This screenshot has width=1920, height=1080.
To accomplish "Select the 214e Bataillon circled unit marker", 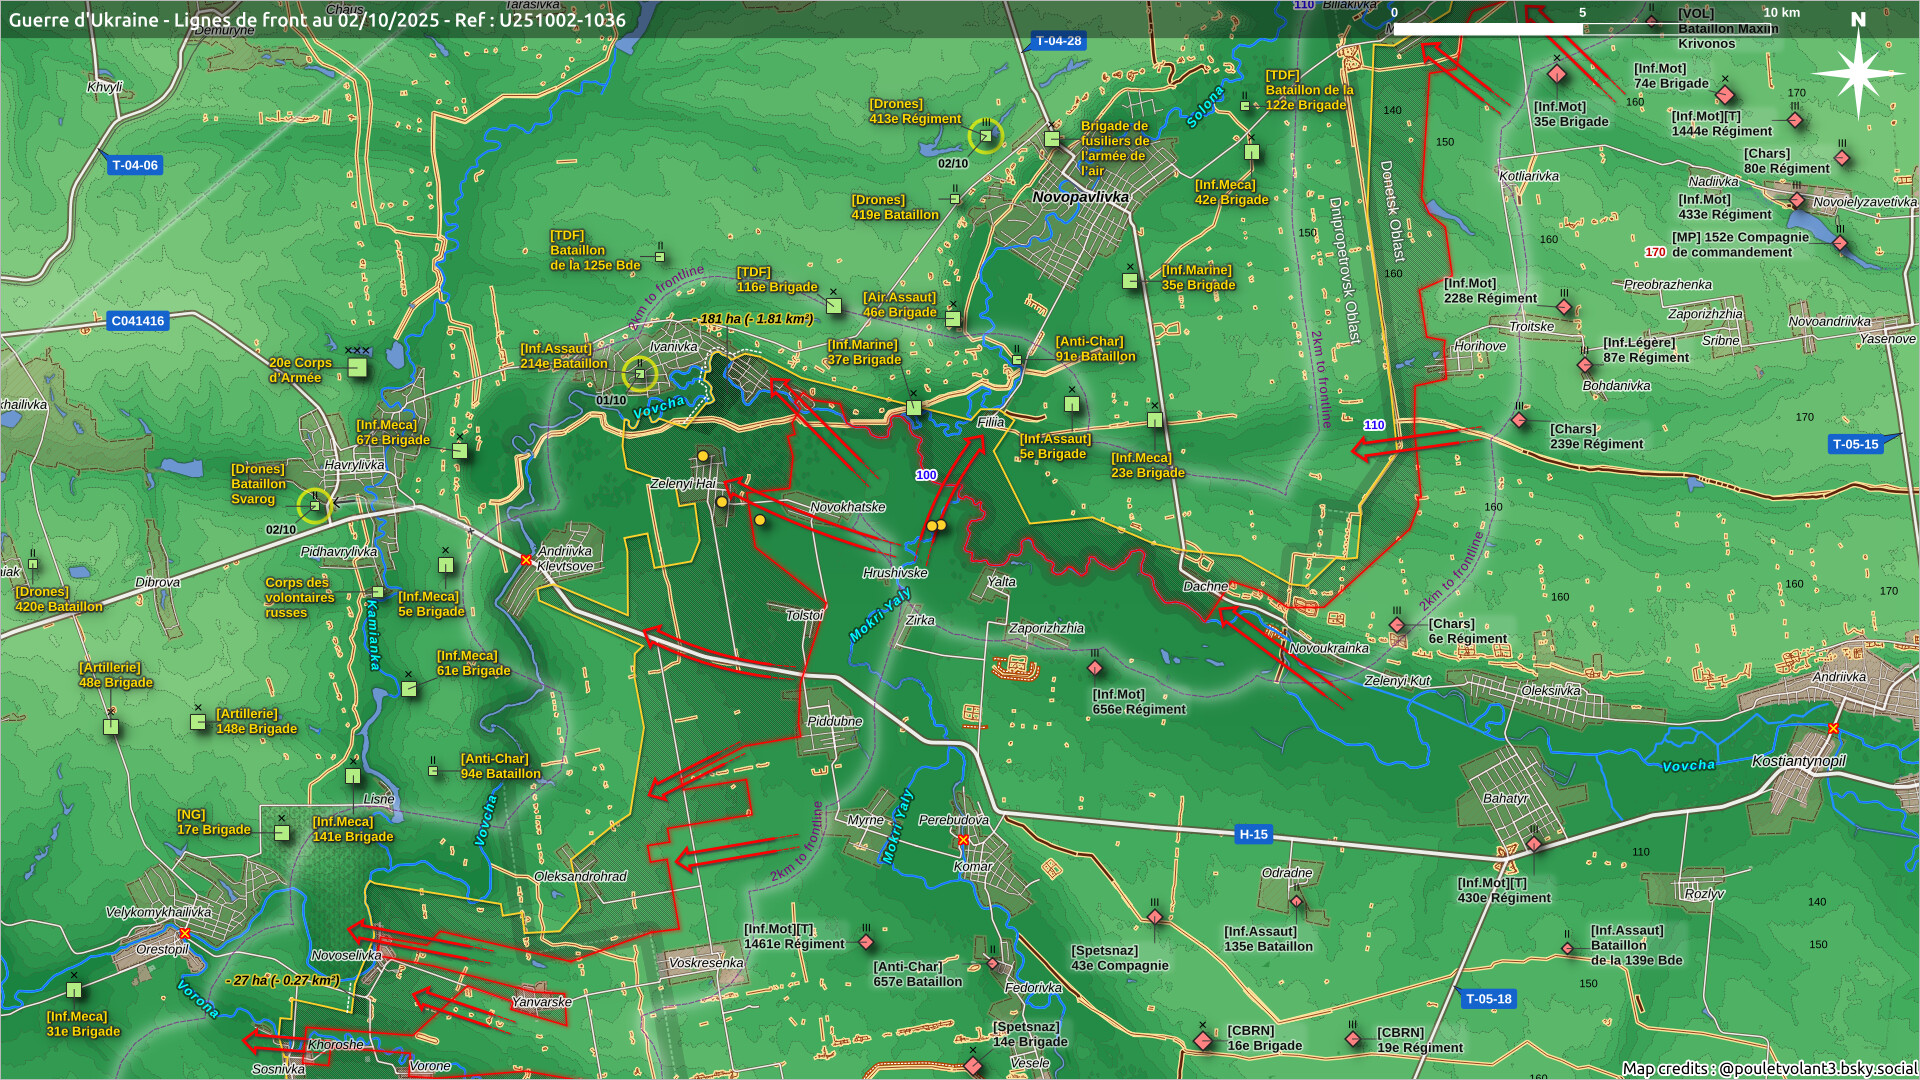I will pos(640,375).
